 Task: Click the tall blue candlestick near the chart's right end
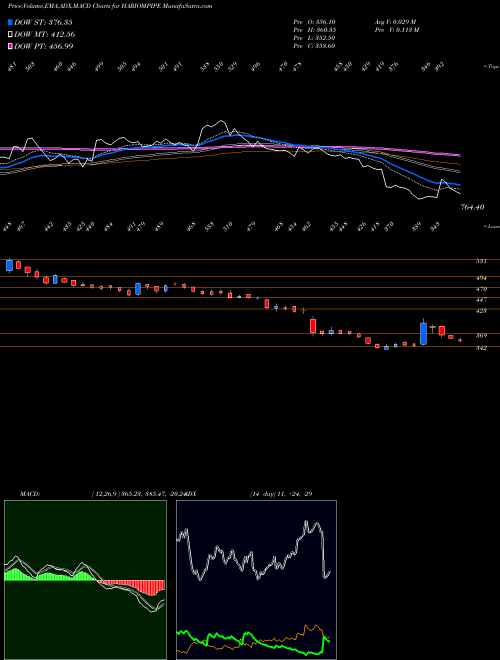point(423,333)
